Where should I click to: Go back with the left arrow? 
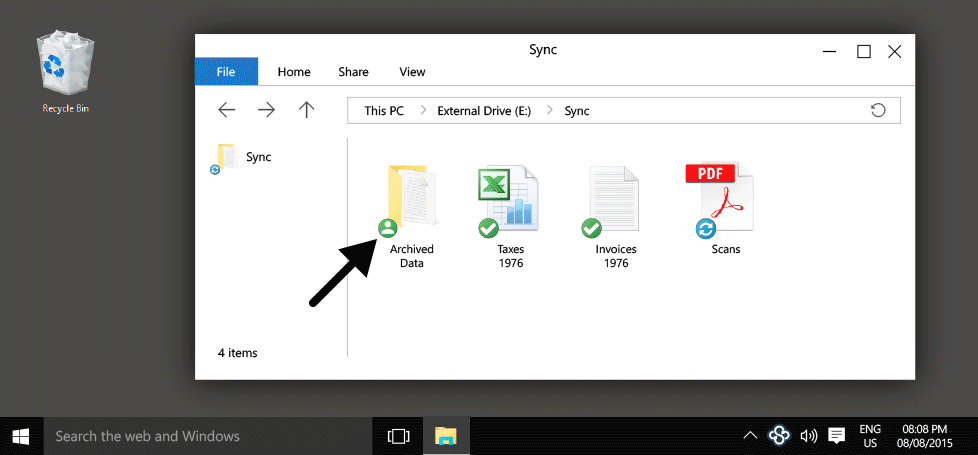coord(227,110)
